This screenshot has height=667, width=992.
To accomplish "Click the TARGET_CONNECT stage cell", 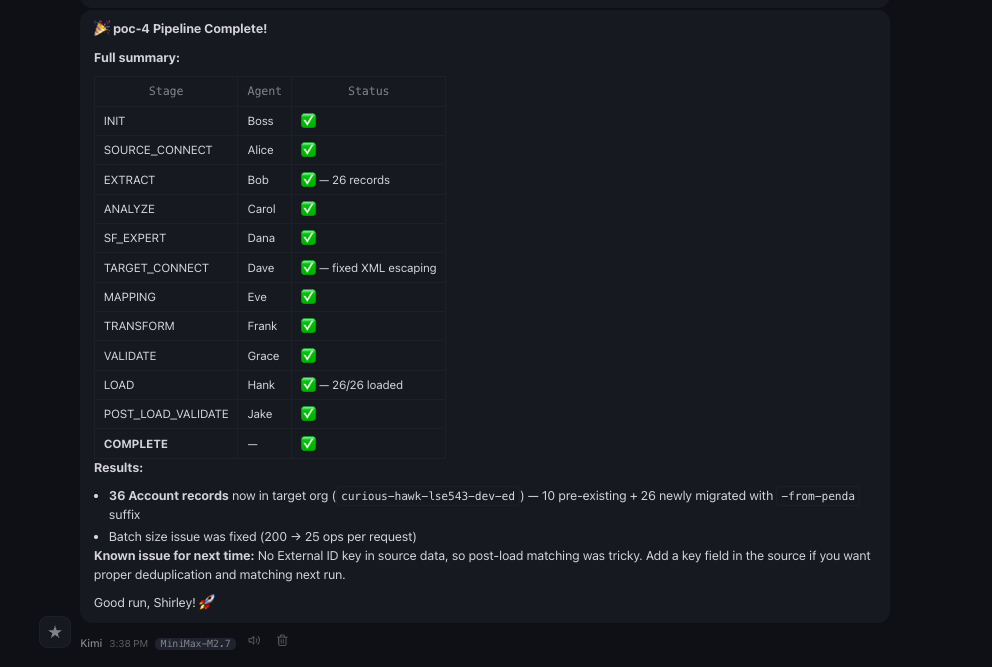I will 156,268.
